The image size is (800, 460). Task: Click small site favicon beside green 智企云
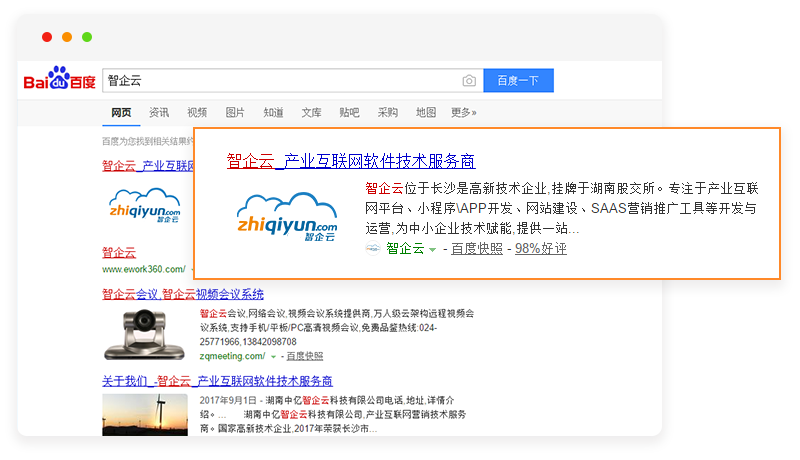coord(373,248)
